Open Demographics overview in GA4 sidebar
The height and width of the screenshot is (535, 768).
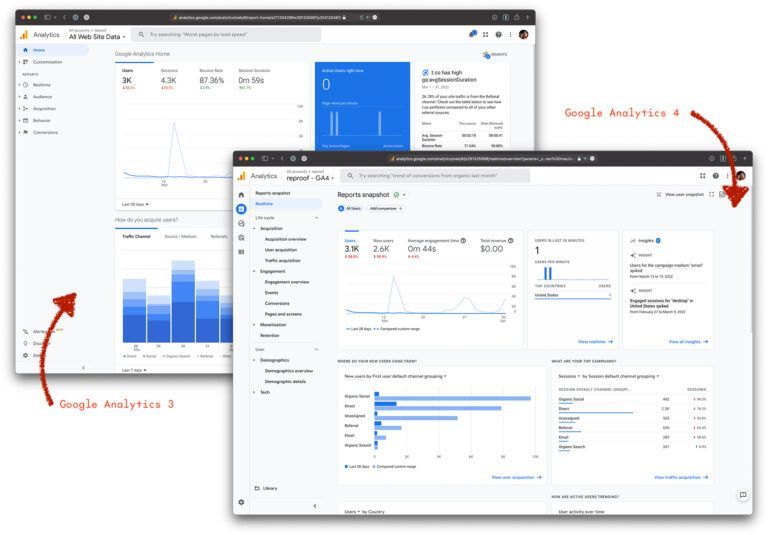coord(288,371)
